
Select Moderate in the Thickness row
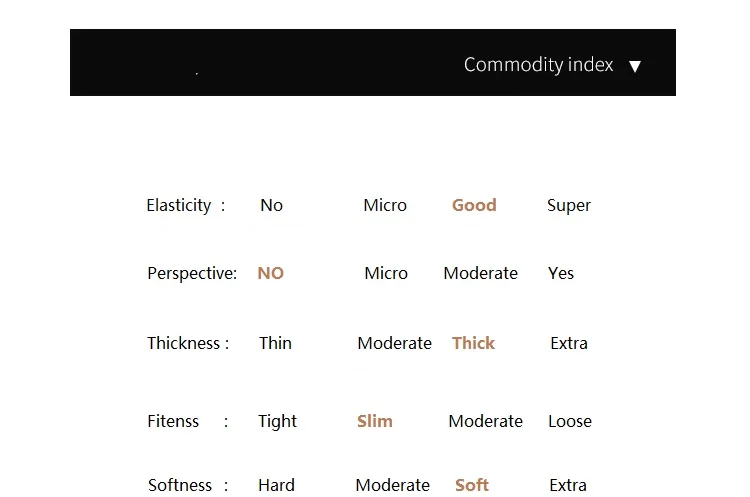[x=395, y=343]
